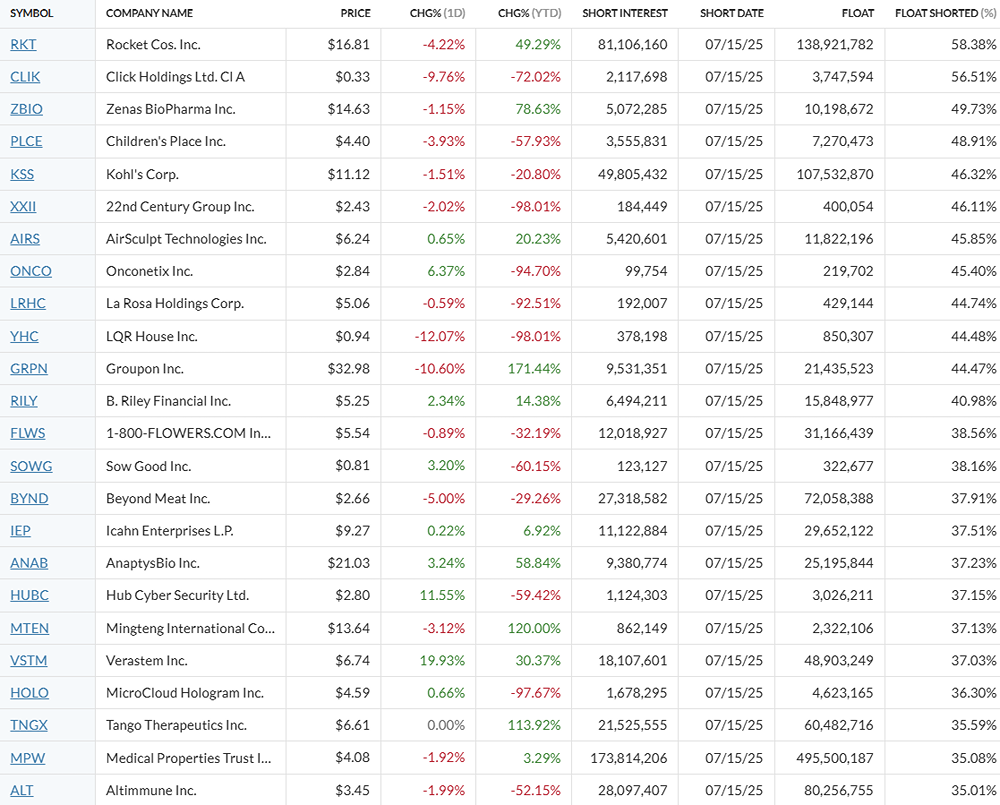Screen dimensions: 1000x805
Task: Click the Short Date column header
Action: (x=731, y=13)
